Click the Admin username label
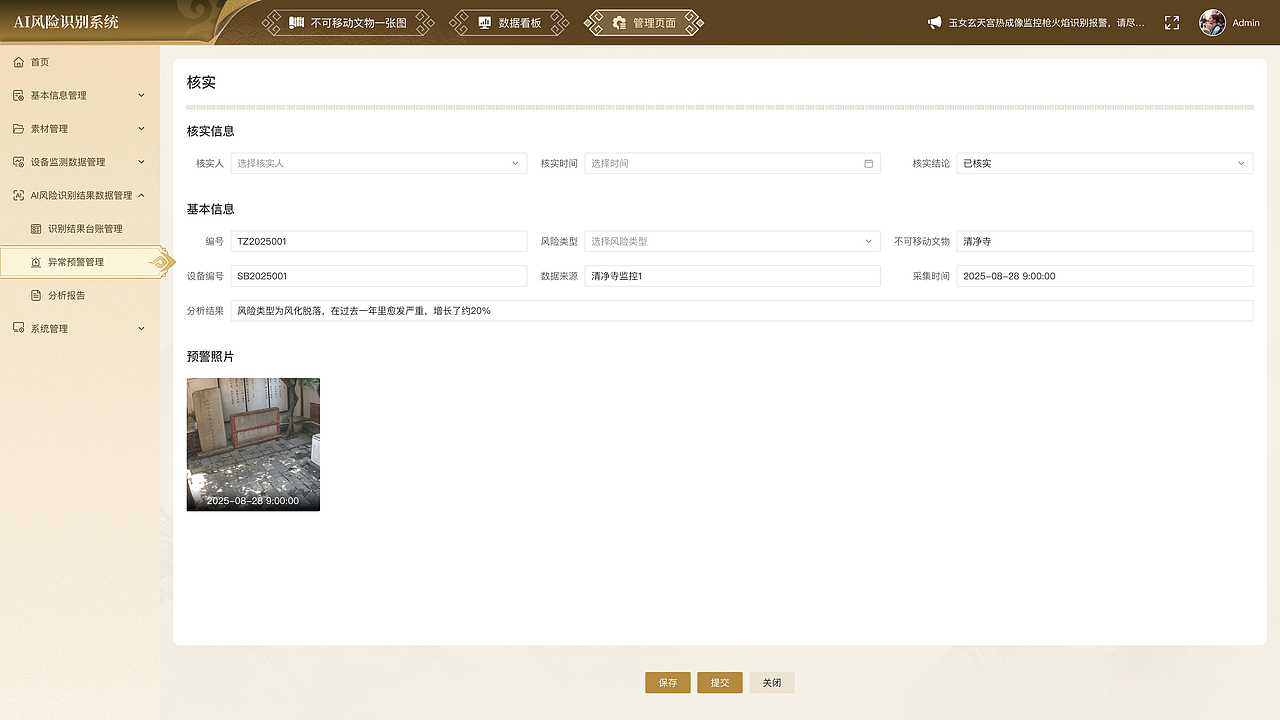This screenshot has width=1280, height=720. coord(1246,22)
